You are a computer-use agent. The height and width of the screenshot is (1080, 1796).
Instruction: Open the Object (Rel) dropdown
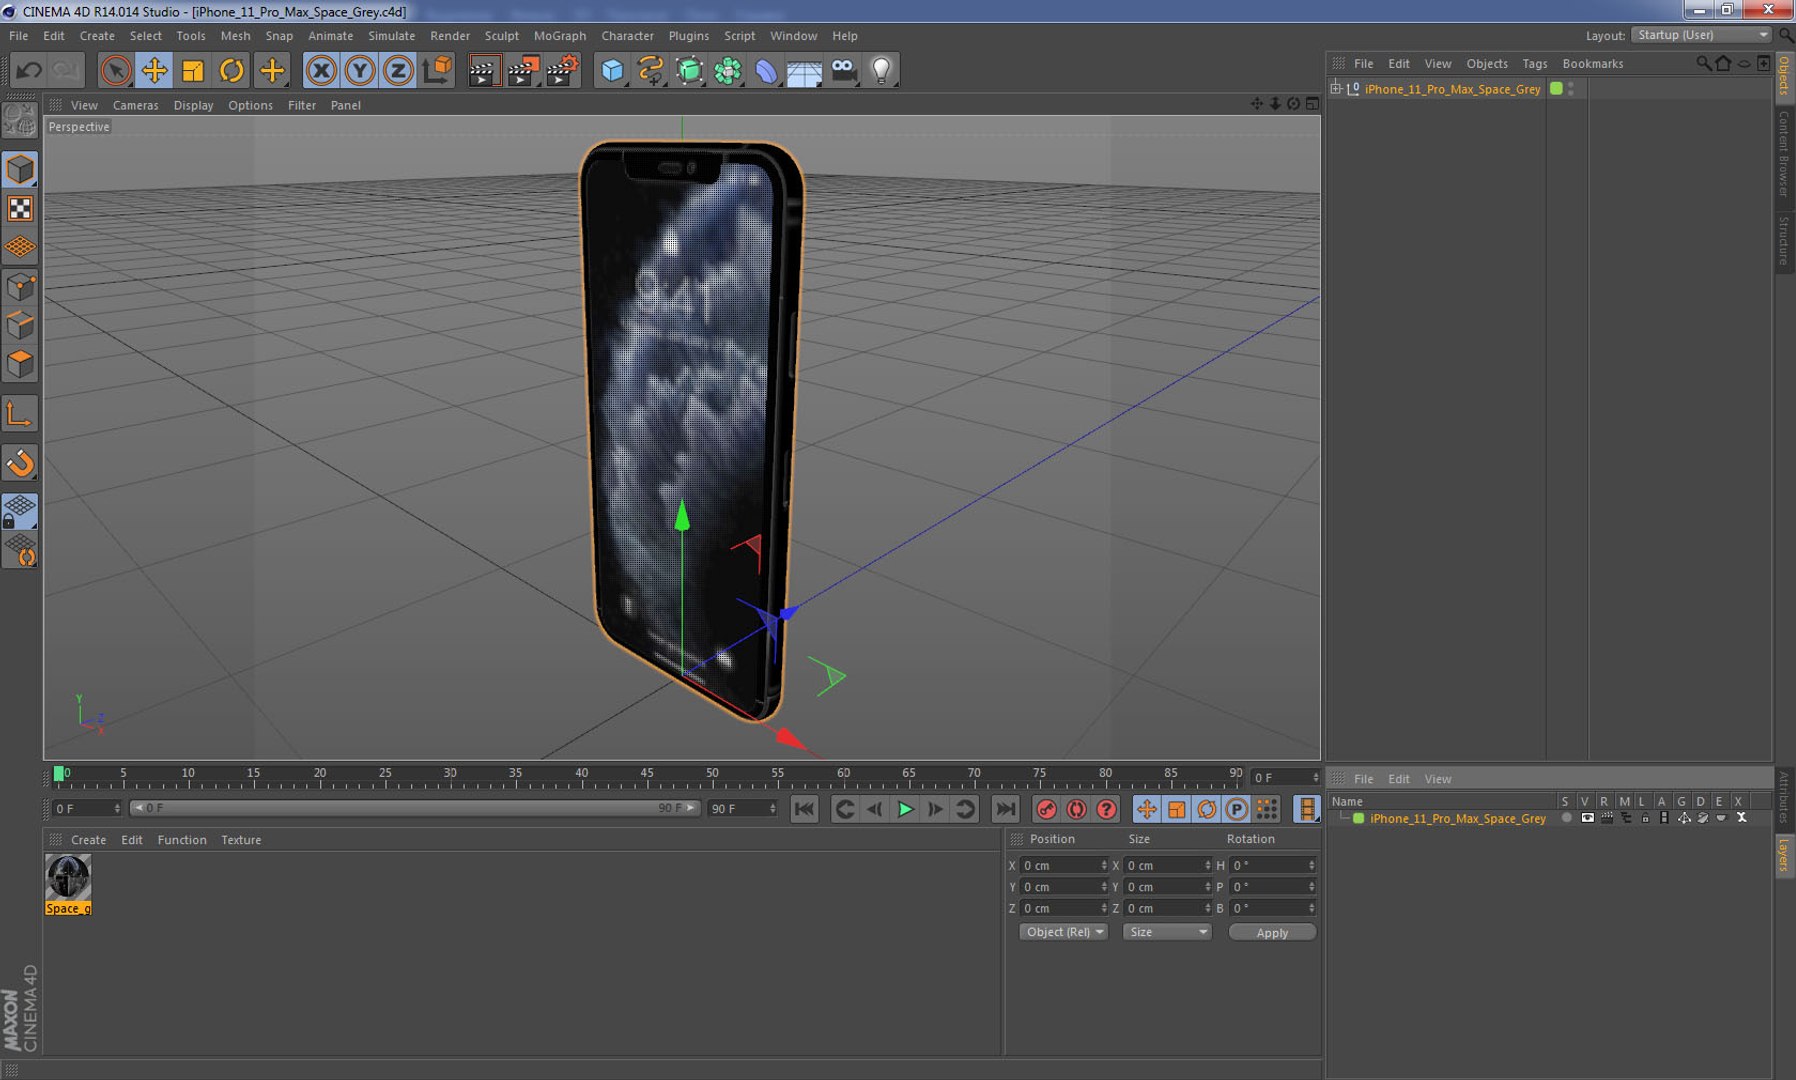click(x=1063, y=932)
